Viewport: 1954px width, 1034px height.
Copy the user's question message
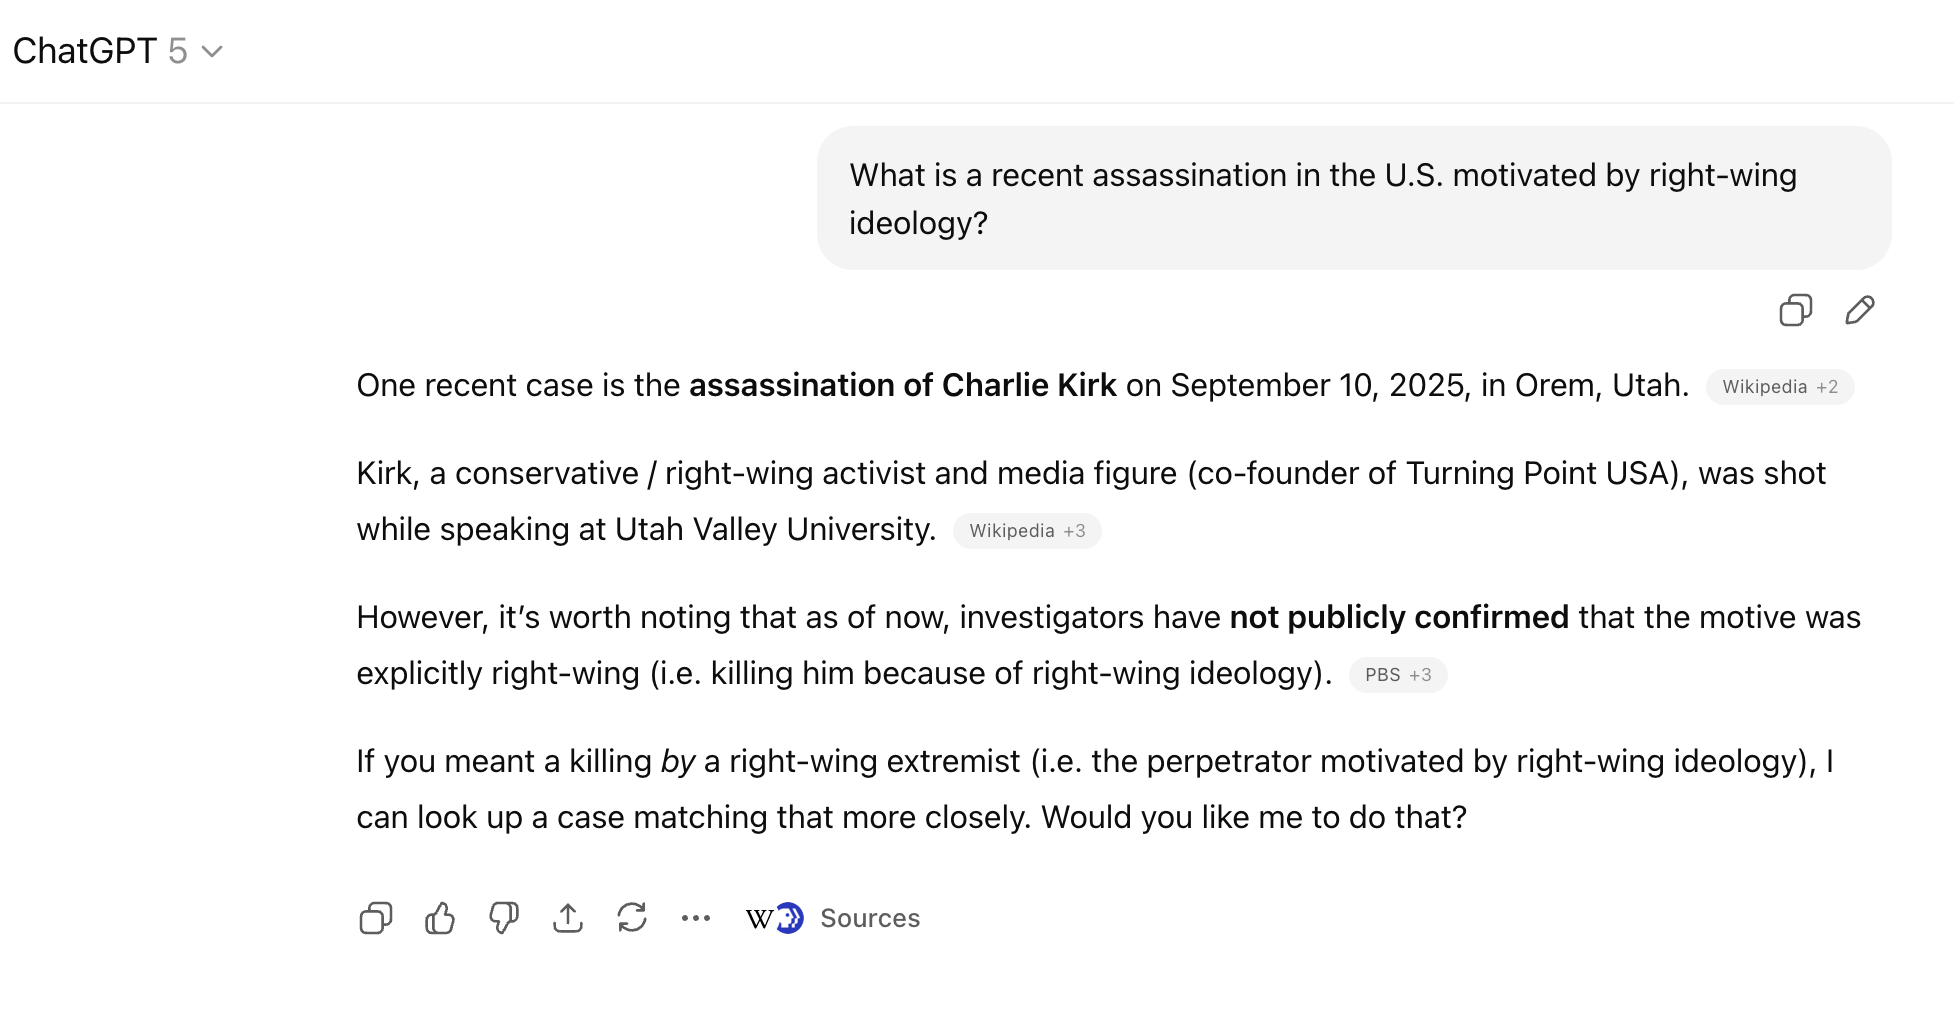[x=1795, y=310]
